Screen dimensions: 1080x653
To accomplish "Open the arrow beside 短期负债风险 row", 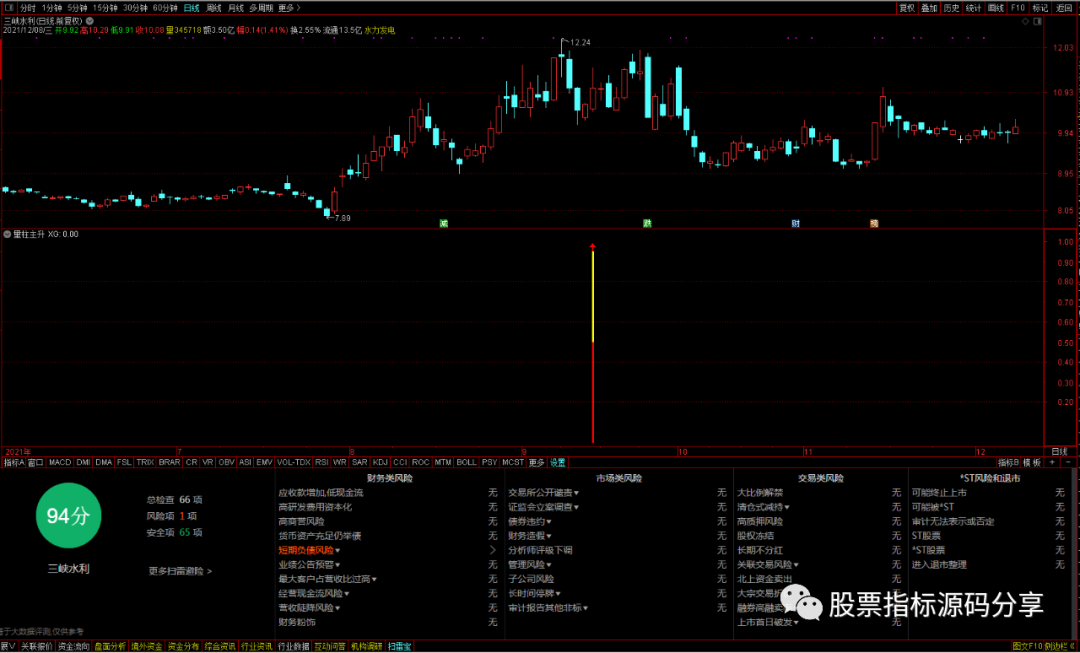I will (492, 550).
